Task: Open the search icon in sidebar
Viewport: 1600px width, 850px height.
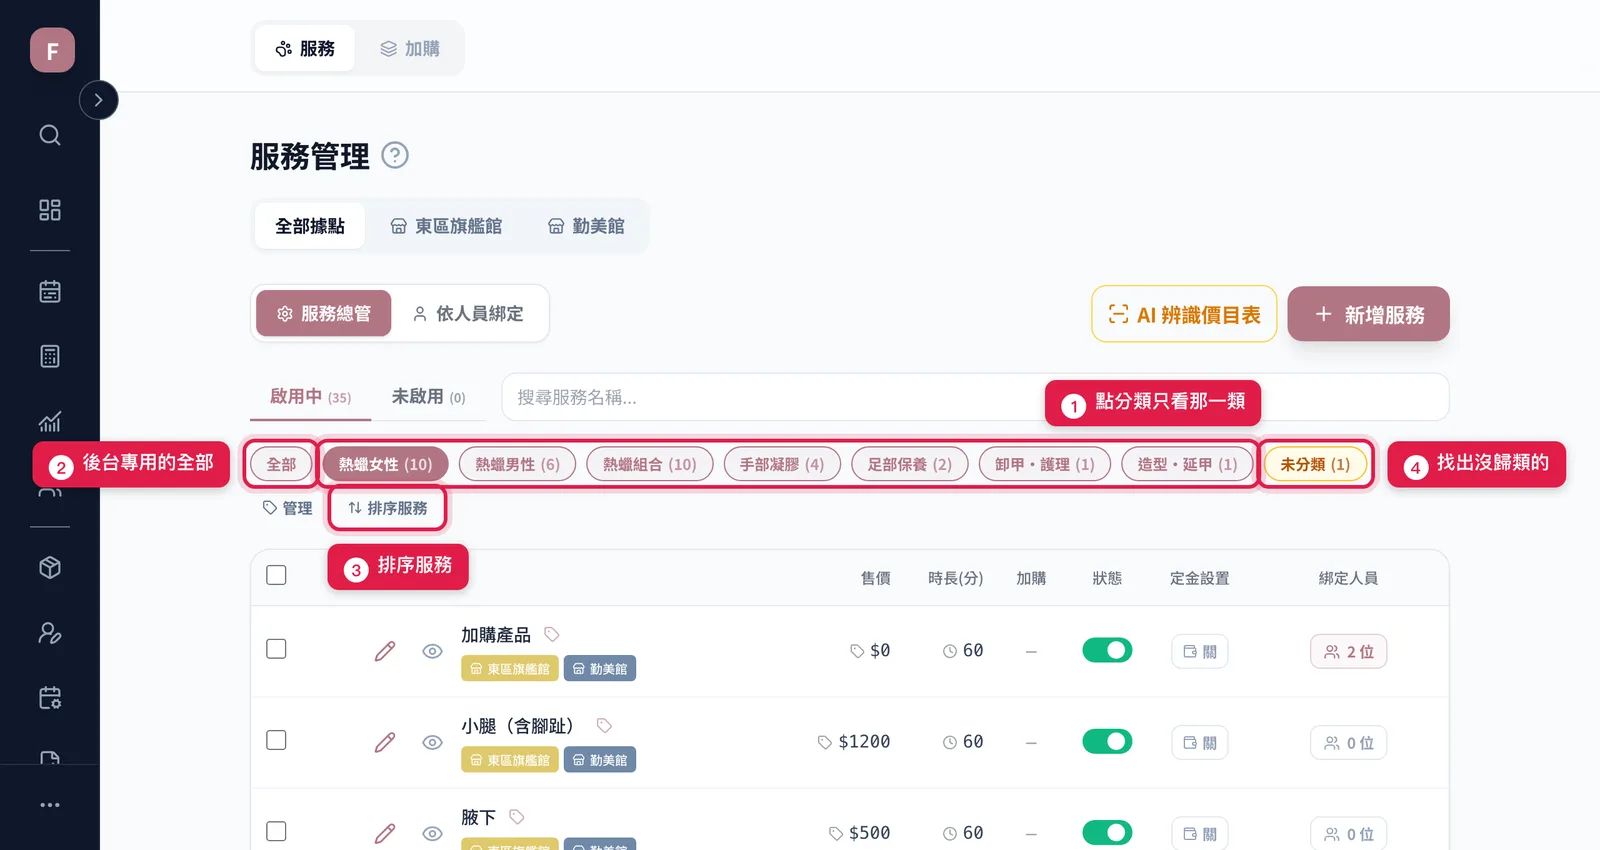Action: [x=50, y=135]
